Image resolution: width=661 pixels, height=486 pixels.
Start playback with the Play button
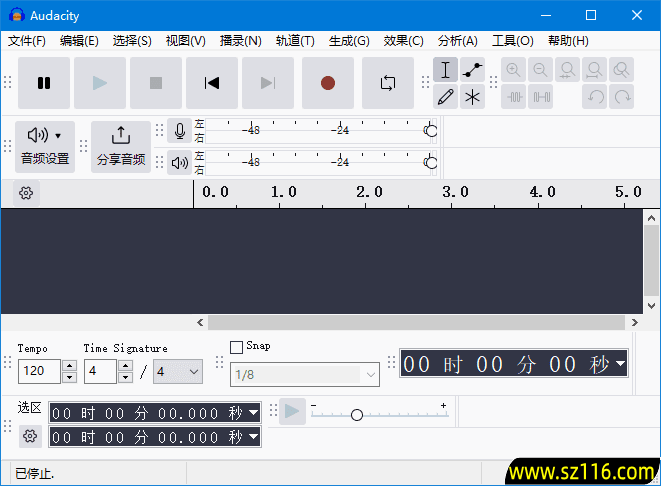[x=100, y=83]
